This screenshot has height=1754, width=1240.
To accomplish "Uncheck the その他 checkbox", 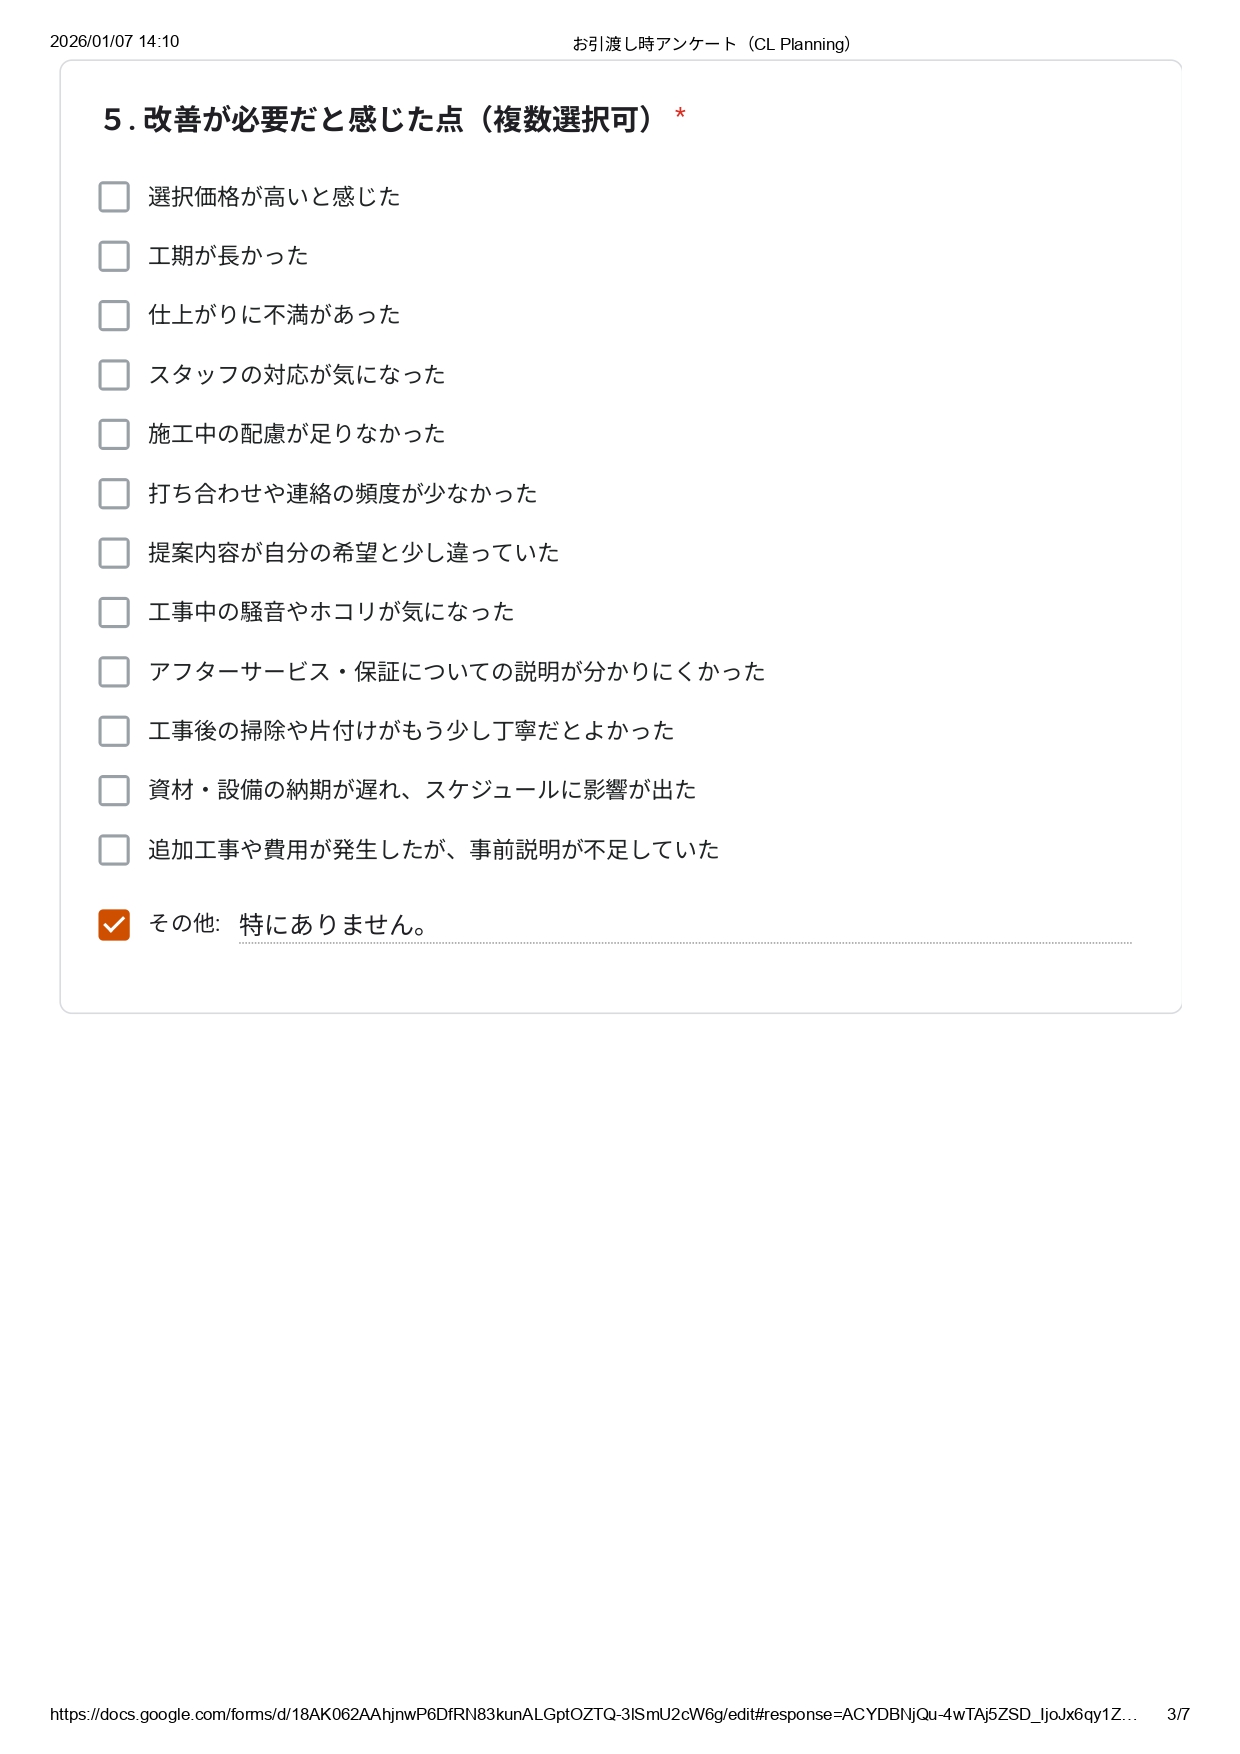I will (x=114, y=925).
